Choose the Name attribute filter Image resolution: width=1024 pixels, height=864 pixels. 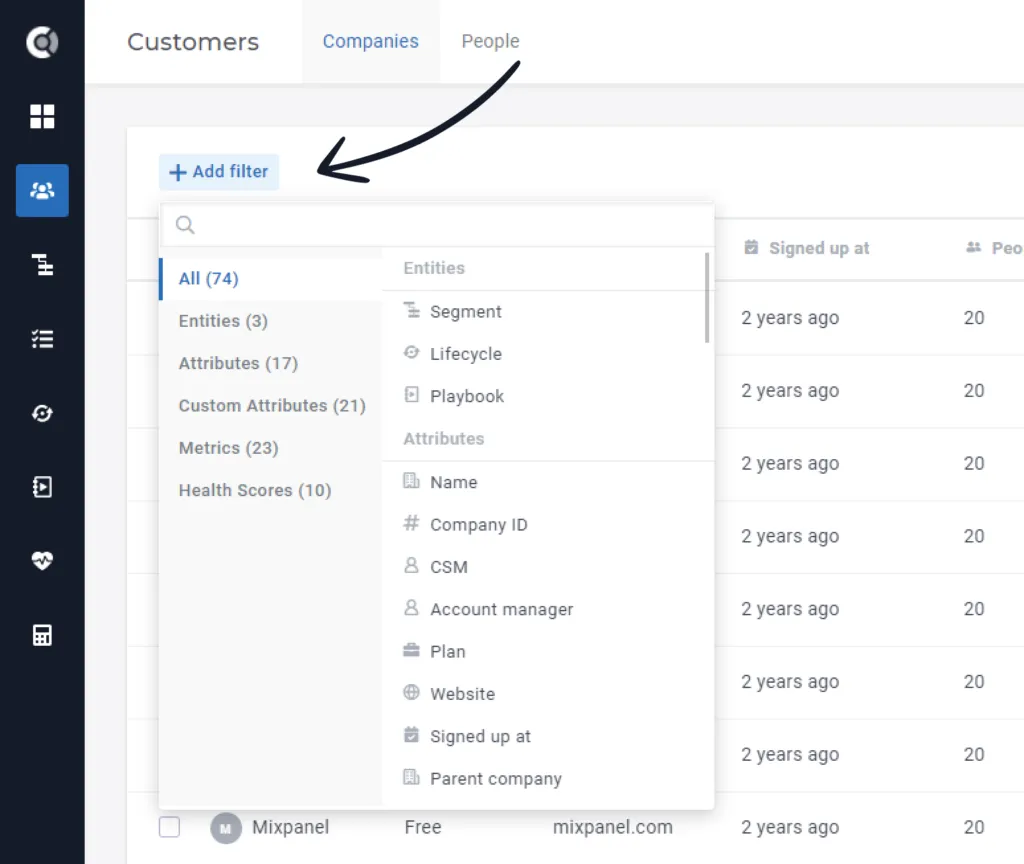pyautogui.click(x=548, y=483)
